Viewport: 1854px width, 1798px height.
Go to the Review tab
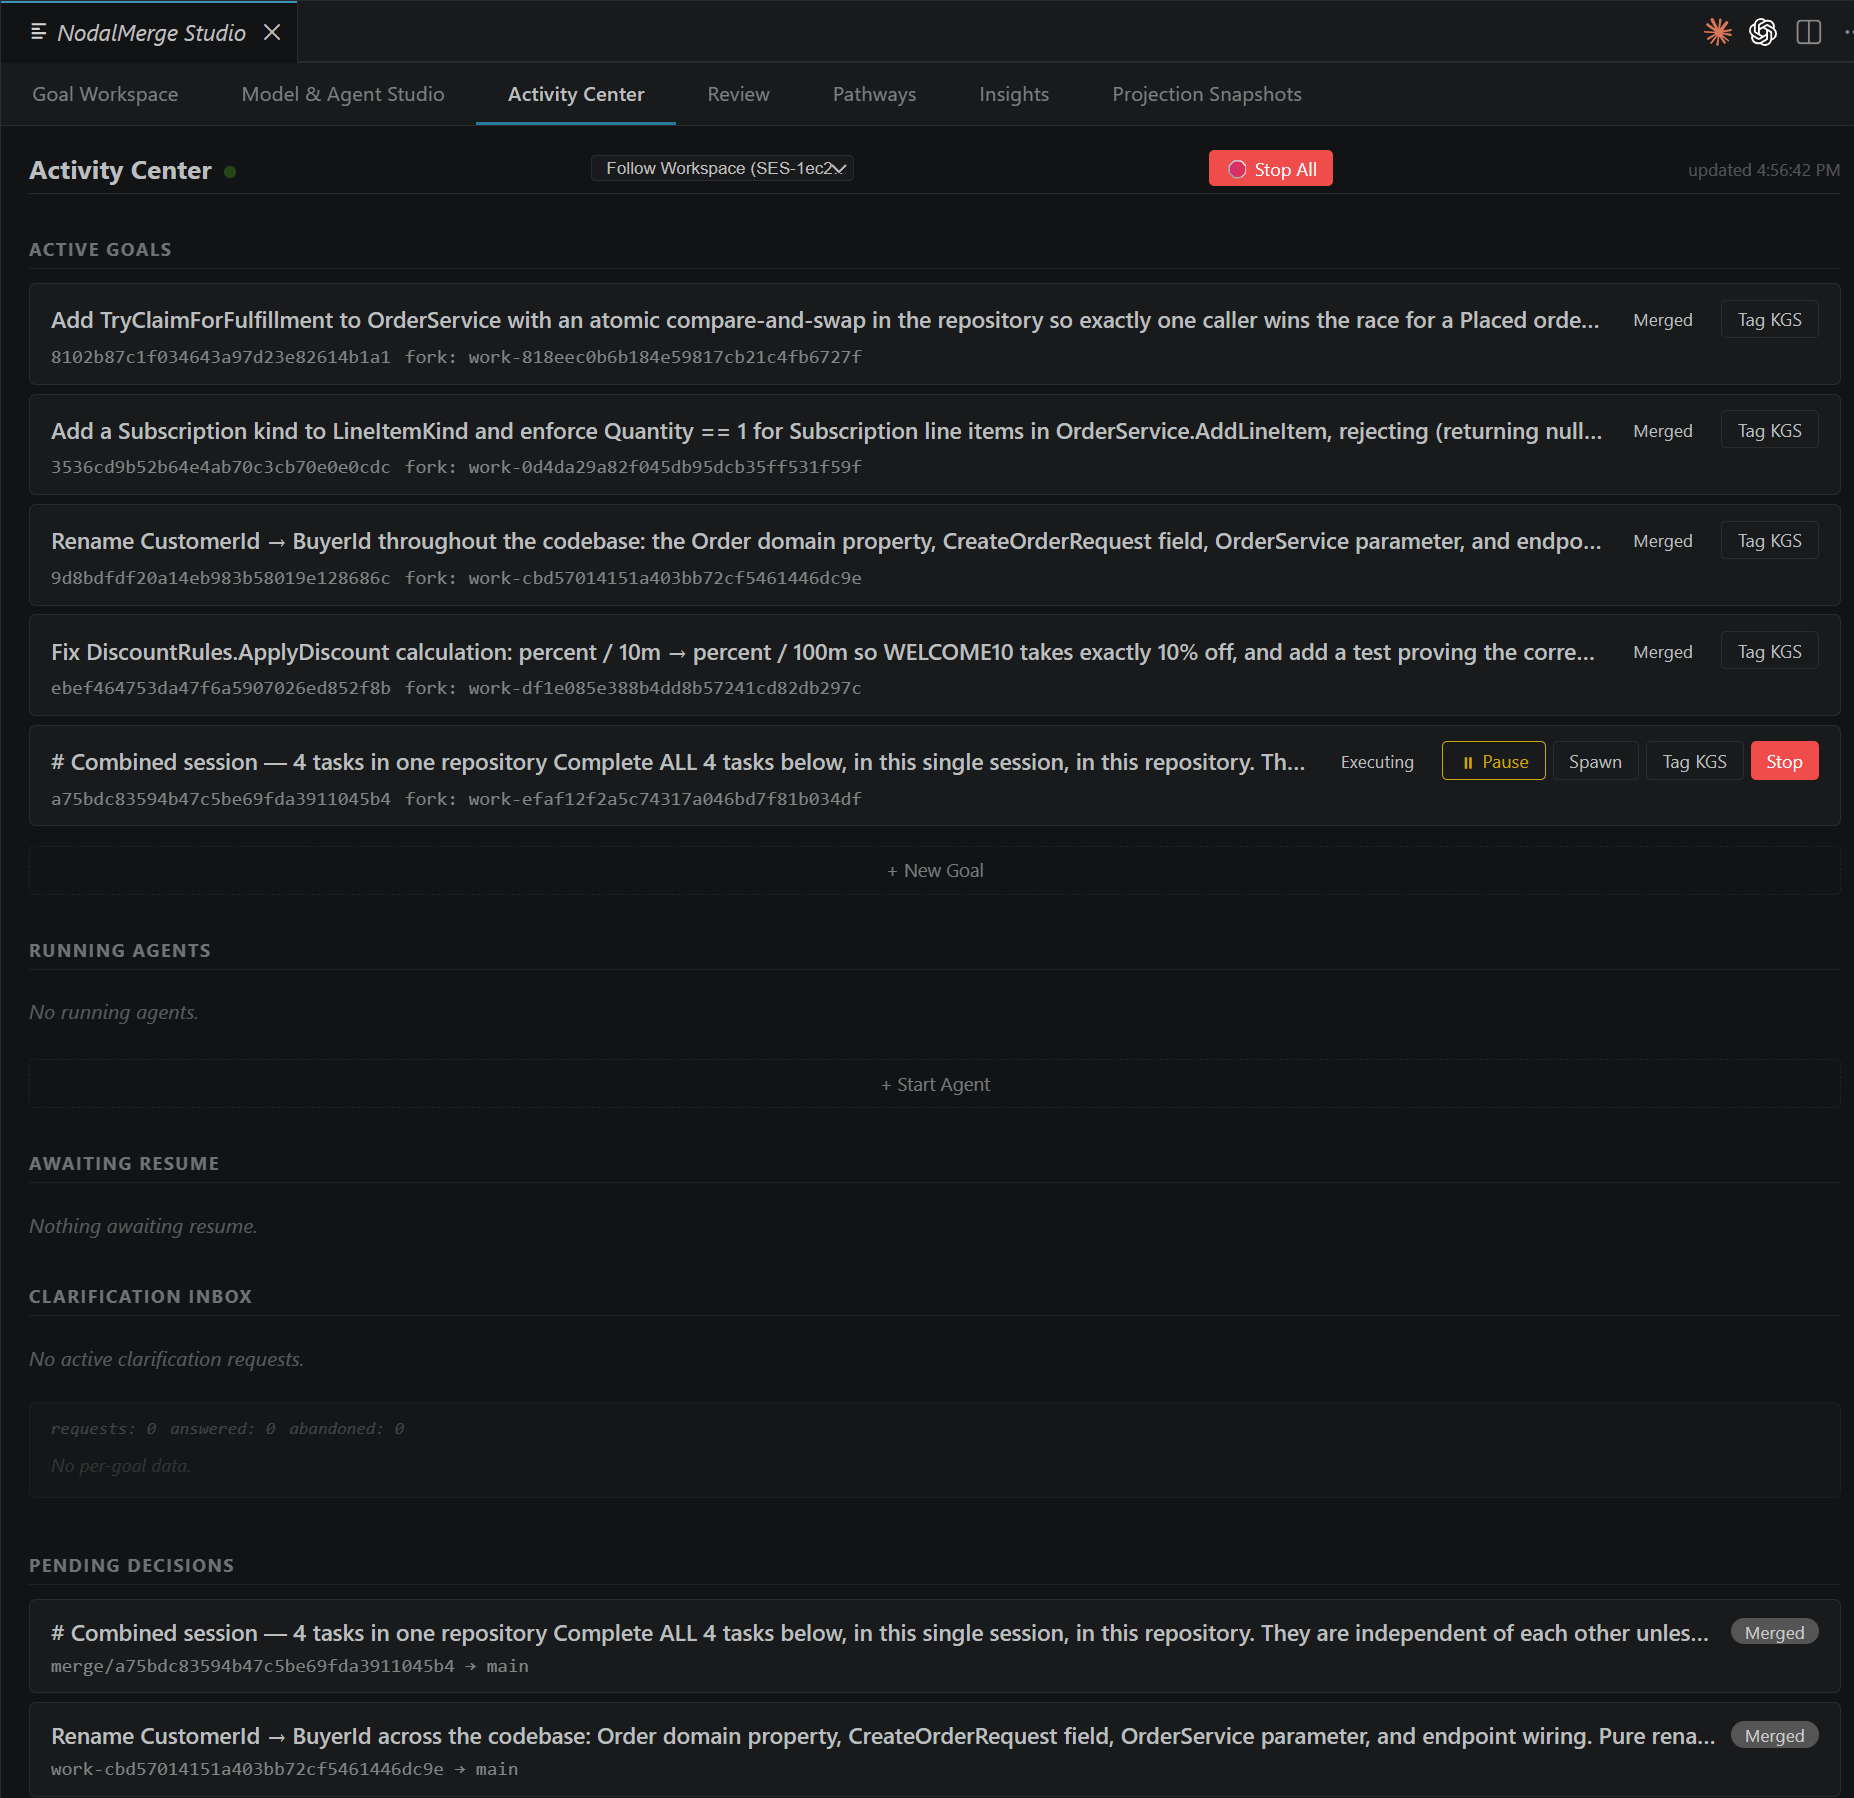click(738, 94)
